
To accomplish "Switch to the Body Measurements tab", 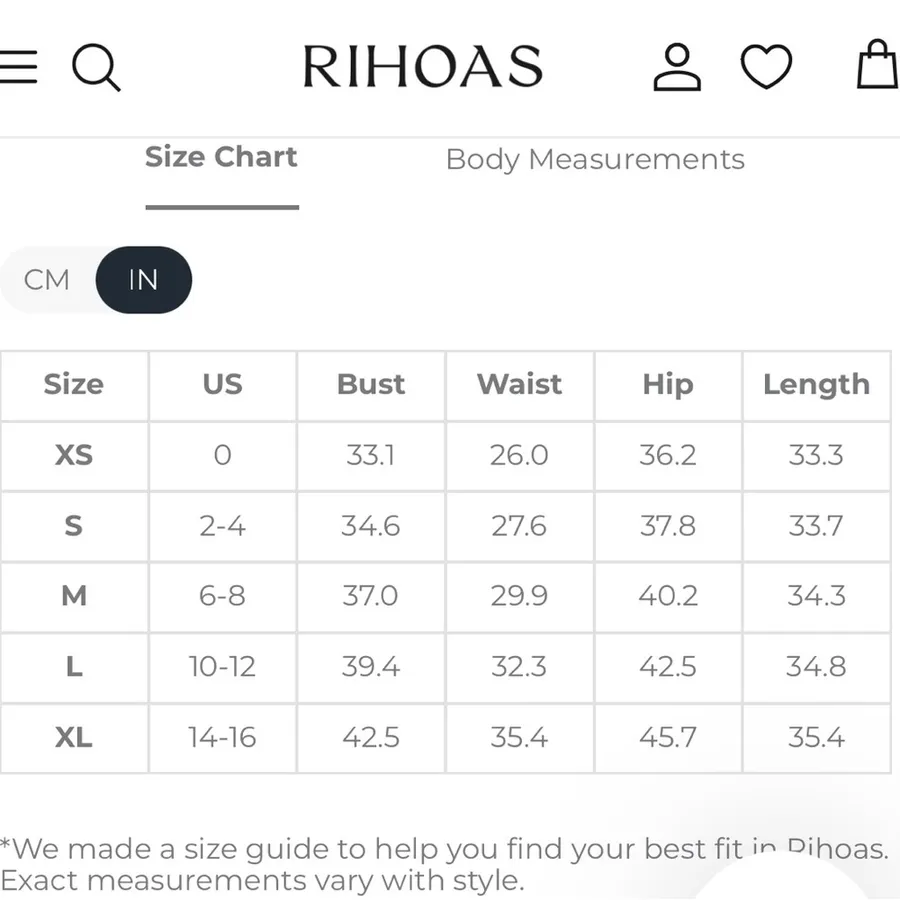I will pos(595,160).
